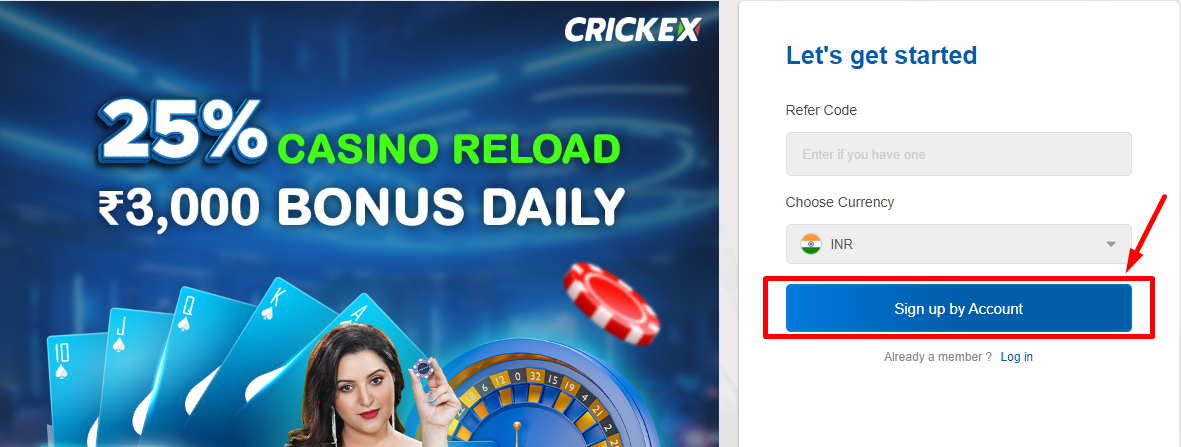1181x447 pixels.
Task: Click the India flag icon
Action: tap(810, 244)
